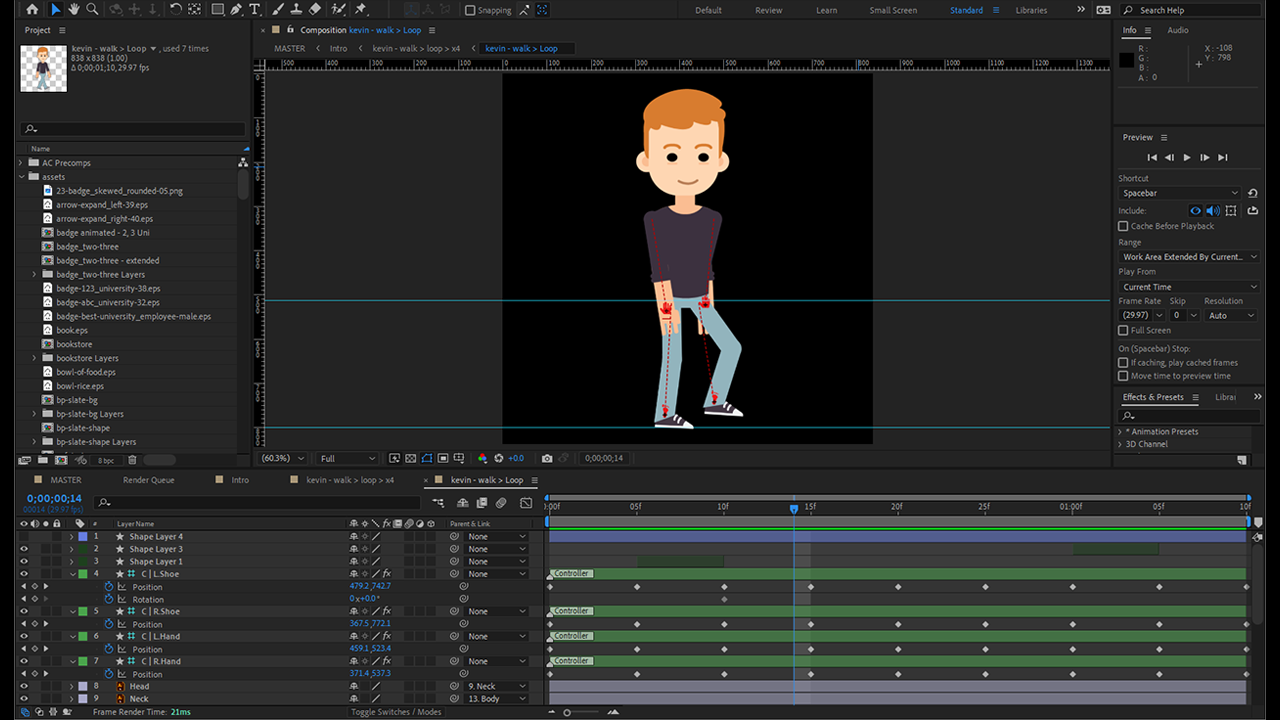The height and width of the screenshot is (720, 1280).
Task: Select the Pen tool
Action: (236, 9)
